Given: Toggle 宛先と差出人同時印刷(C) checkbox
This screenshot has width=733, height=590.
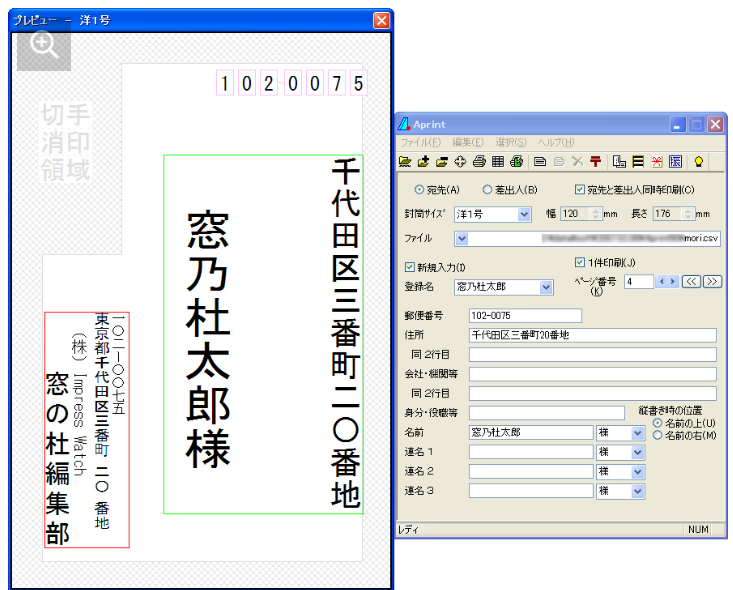Looking at the screenshot, I should coord(580,189).
